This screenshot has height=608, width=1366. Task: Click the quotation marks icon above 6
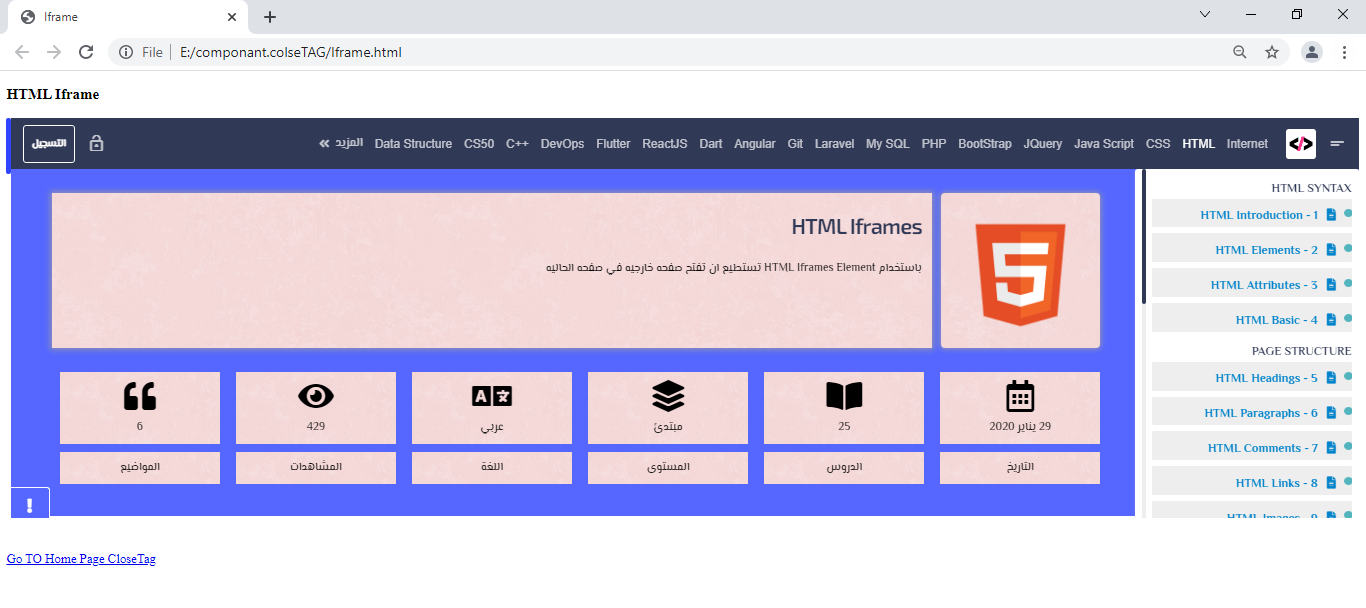(140, 396)
